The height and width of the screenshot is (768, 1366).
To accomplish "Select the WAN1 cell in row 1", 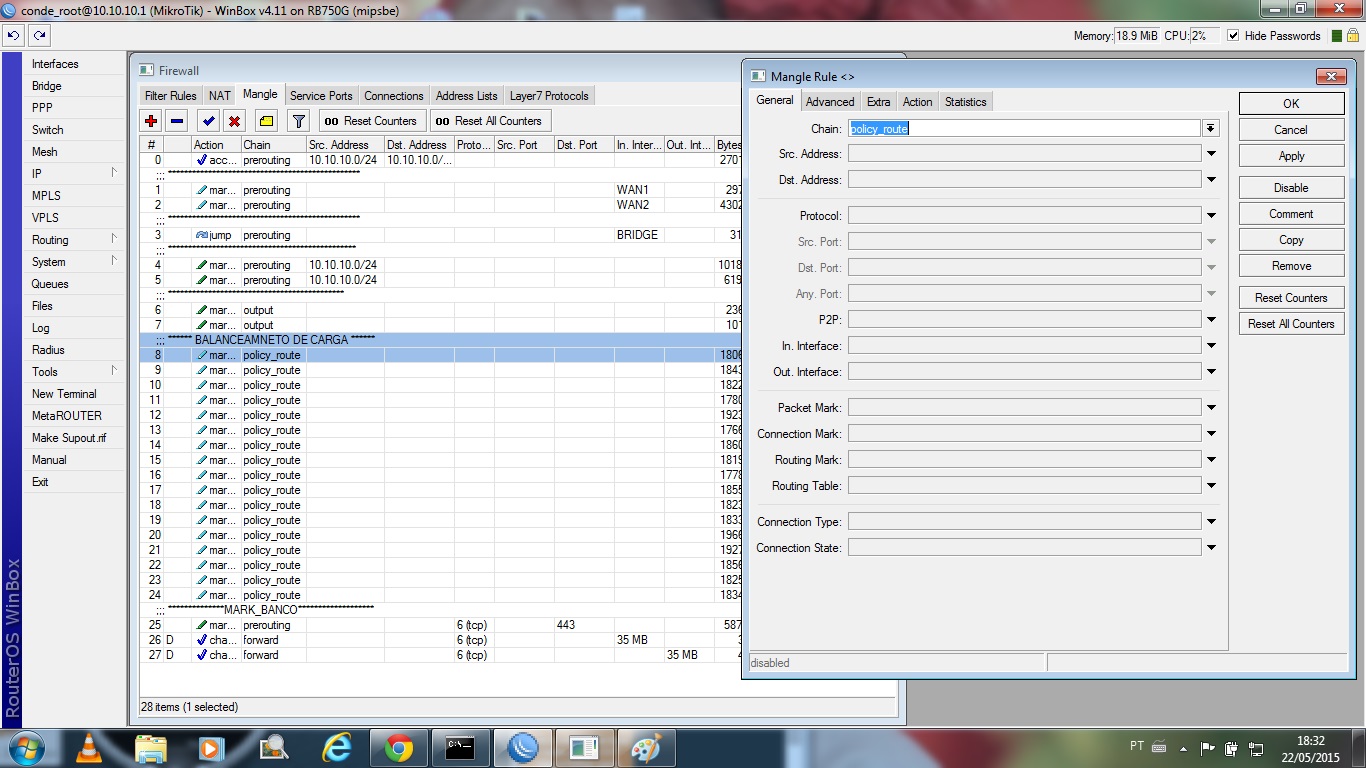I will [x=638, y=190].
